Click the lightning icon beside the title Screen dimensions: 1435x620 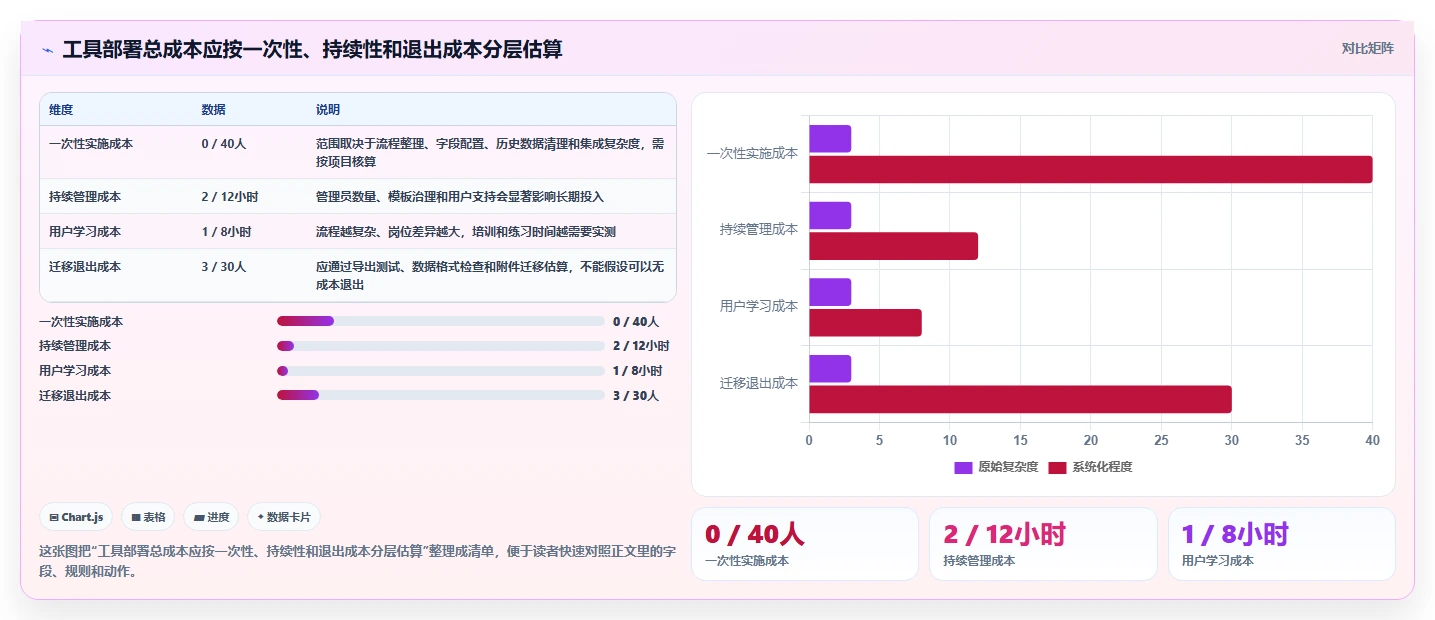click(47, 50)
